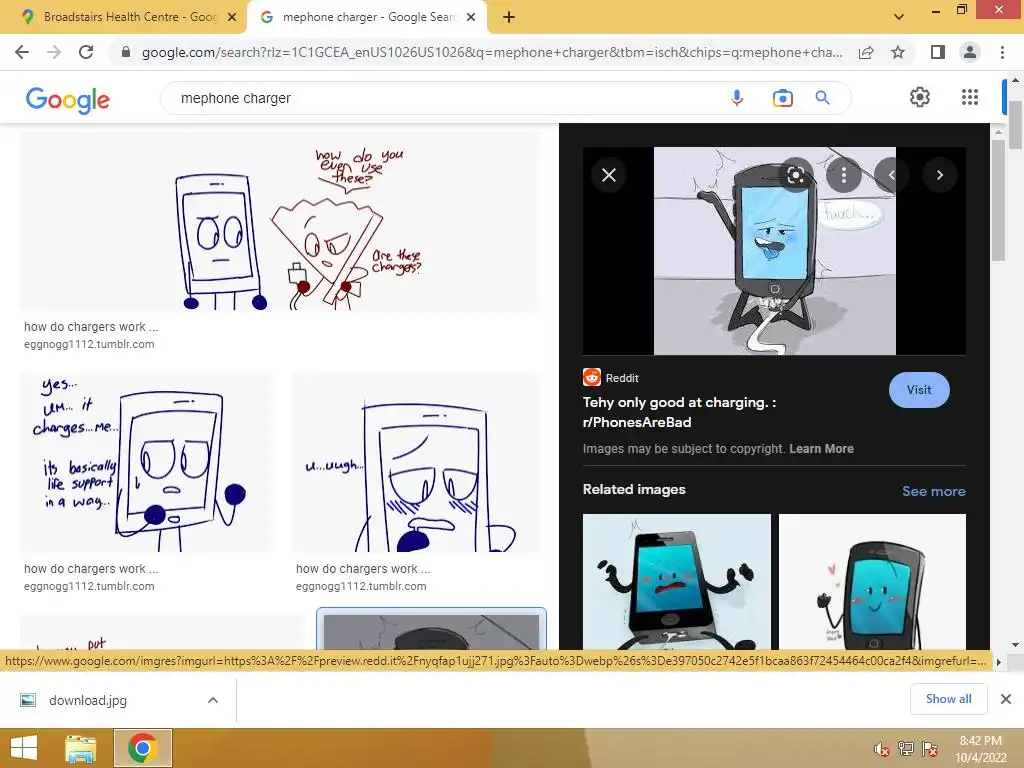
Task: Open the downloaded file download.jpg
Action: (88, 700)
